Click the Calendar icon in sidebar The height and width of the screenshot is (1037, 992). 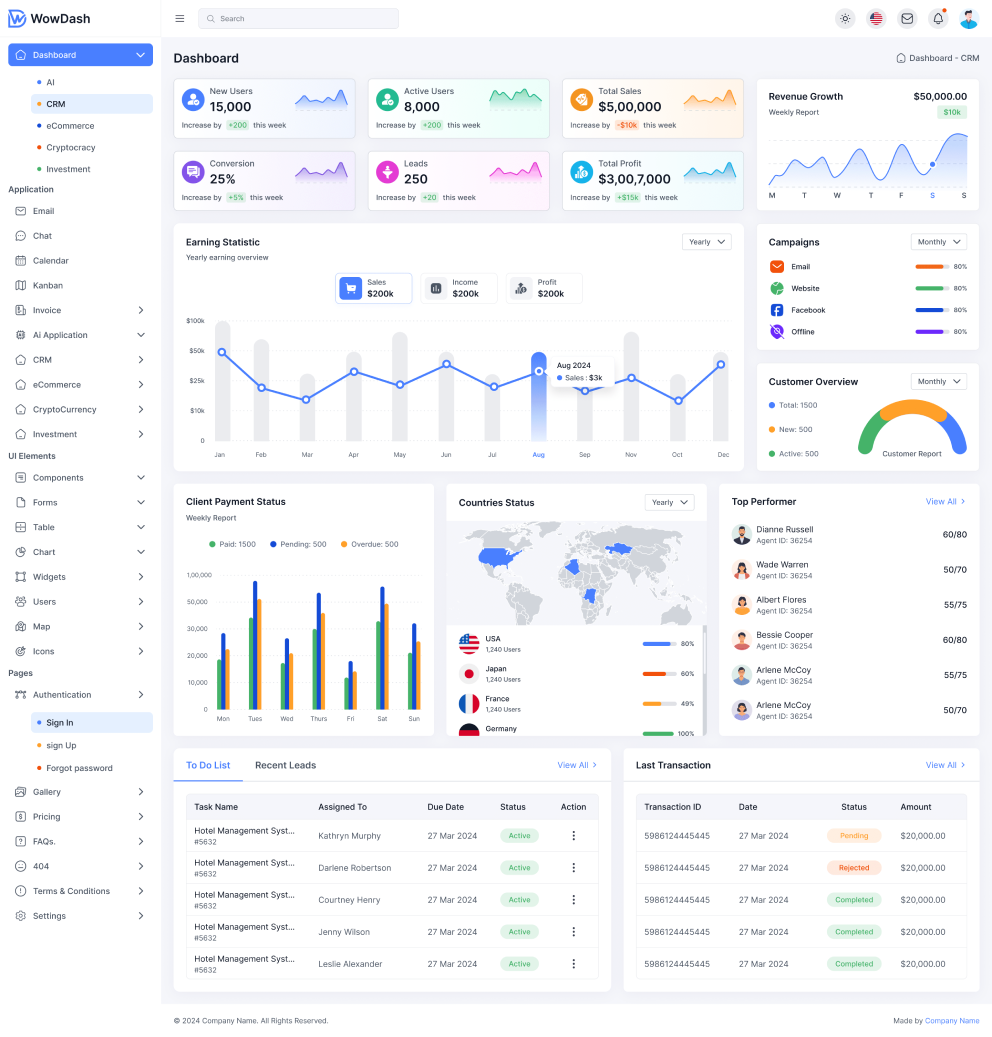tap(21, 261)
